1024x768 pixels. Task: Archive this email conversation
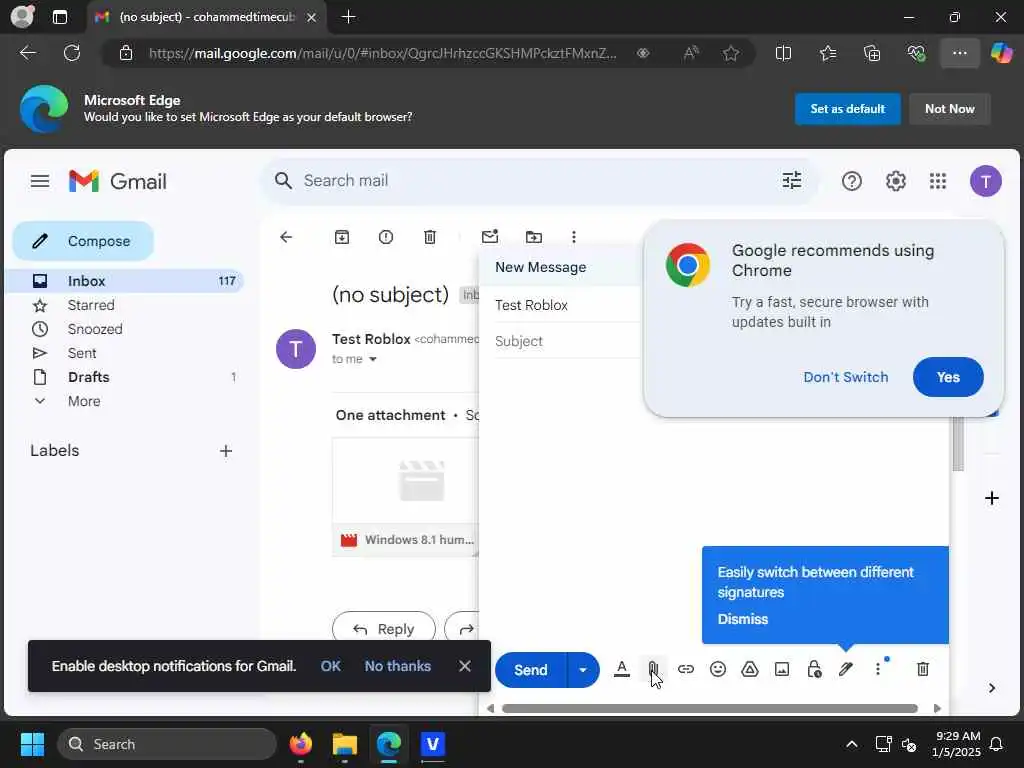[342, 237]
